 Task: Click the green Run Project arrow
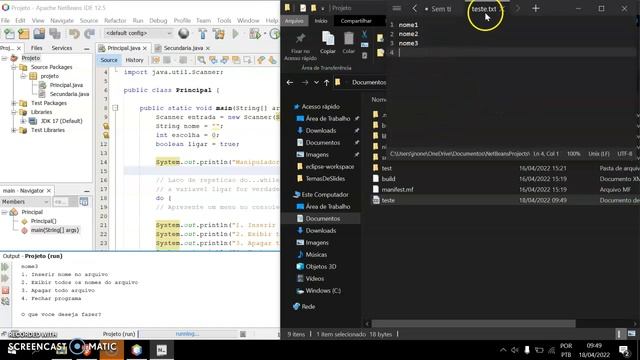236,34
